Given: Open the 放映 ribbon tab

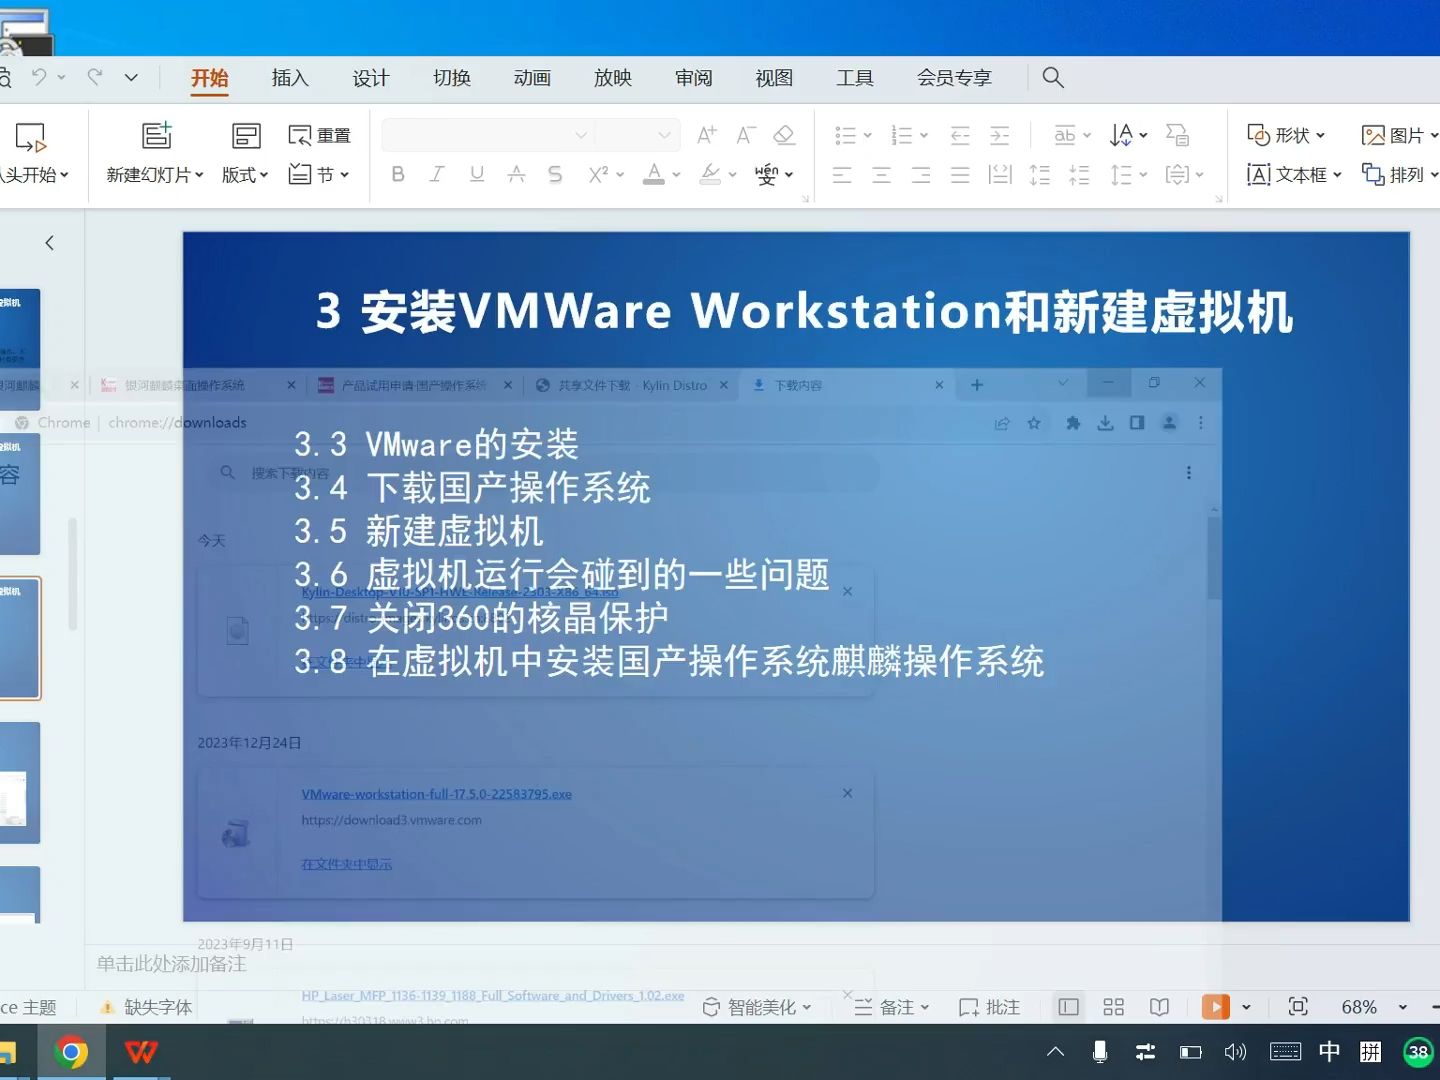Looking at the screenshot, I should click(x=612, y=77).
